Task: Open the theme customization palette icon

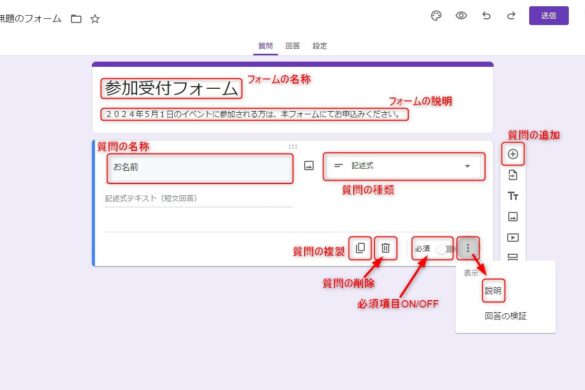Action: click(x=436, y=16)
